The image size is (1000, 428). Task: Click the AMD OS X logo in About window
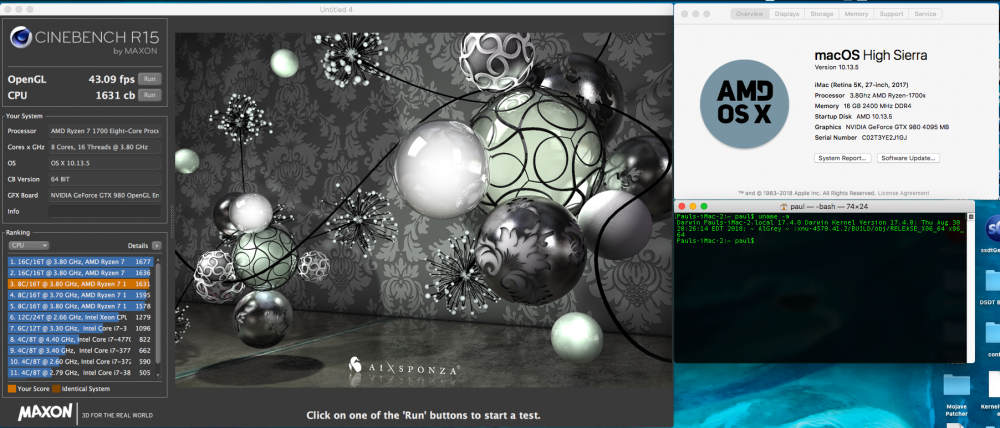(x=744, y=104)
